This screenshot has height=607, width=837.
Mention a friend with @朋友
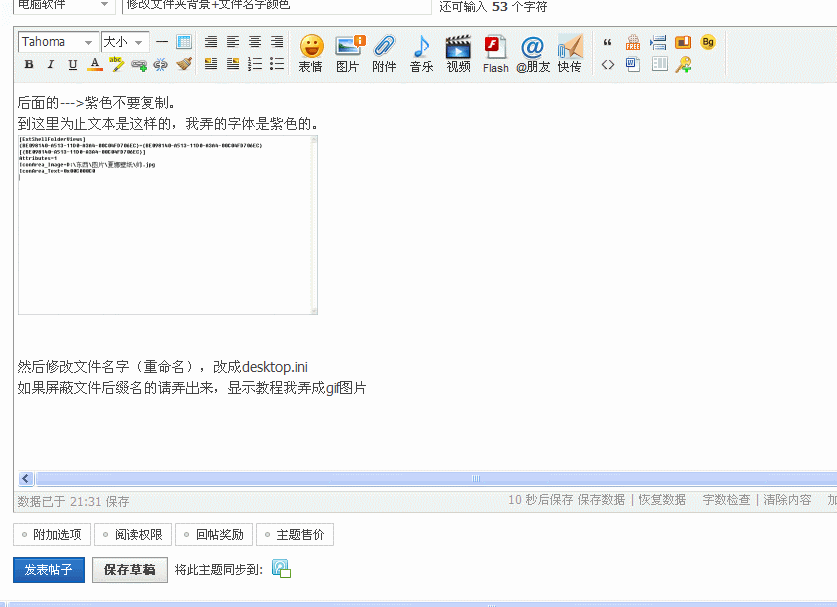coord(533,53)
